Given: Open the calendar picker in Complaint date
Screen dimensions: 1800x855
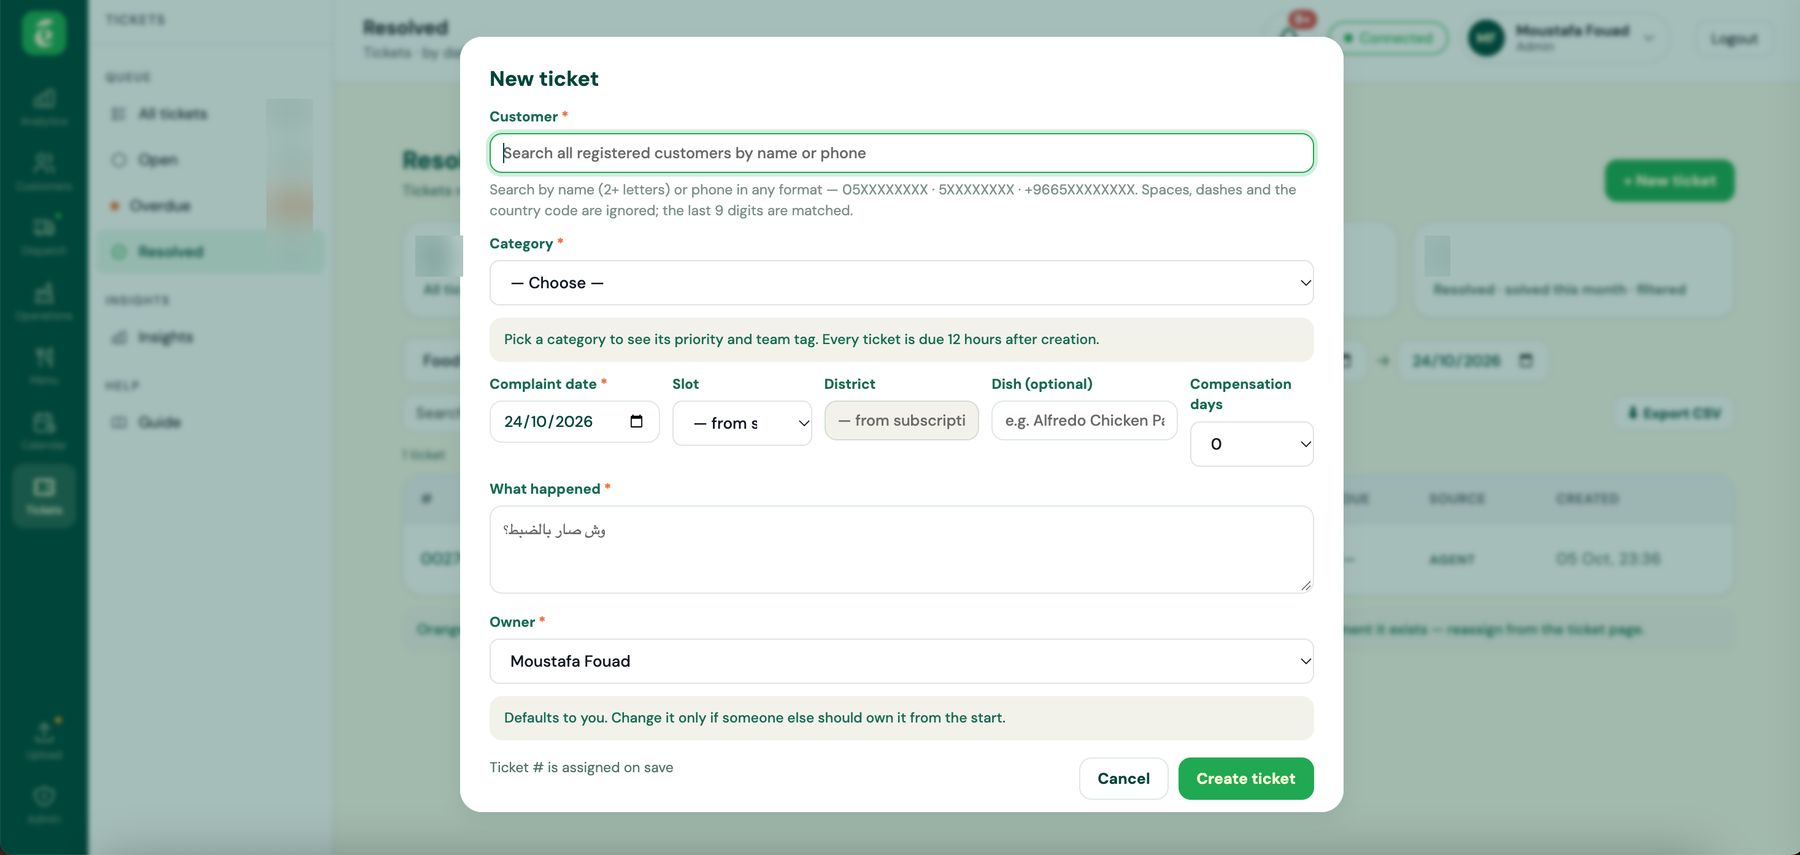Looking at the screenshot, I should click(636, 421).
